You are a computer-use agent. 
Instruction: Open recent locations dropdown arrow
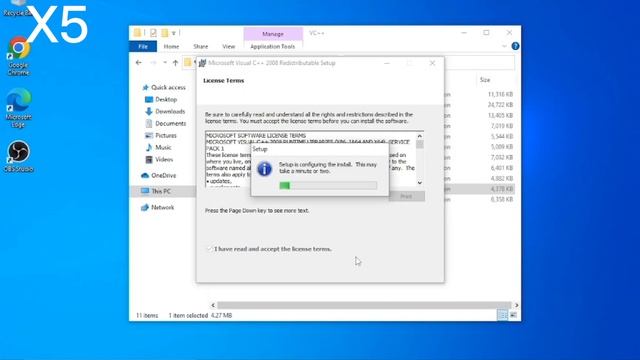tap(165, 62)
